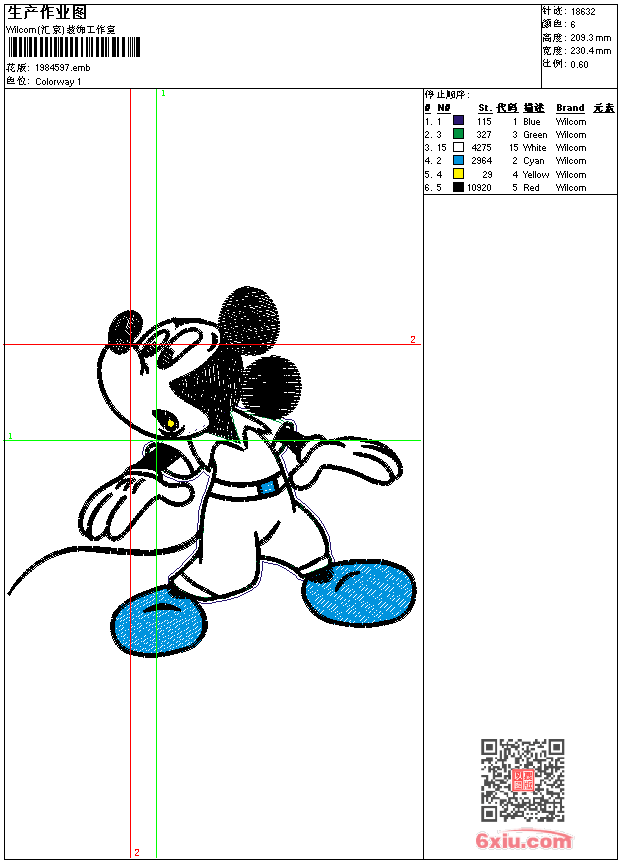Image resolution: width=620 pixels, height=860 pixels.
Task: Click the Mickey embroidery design preview
Action: [212, 471]
